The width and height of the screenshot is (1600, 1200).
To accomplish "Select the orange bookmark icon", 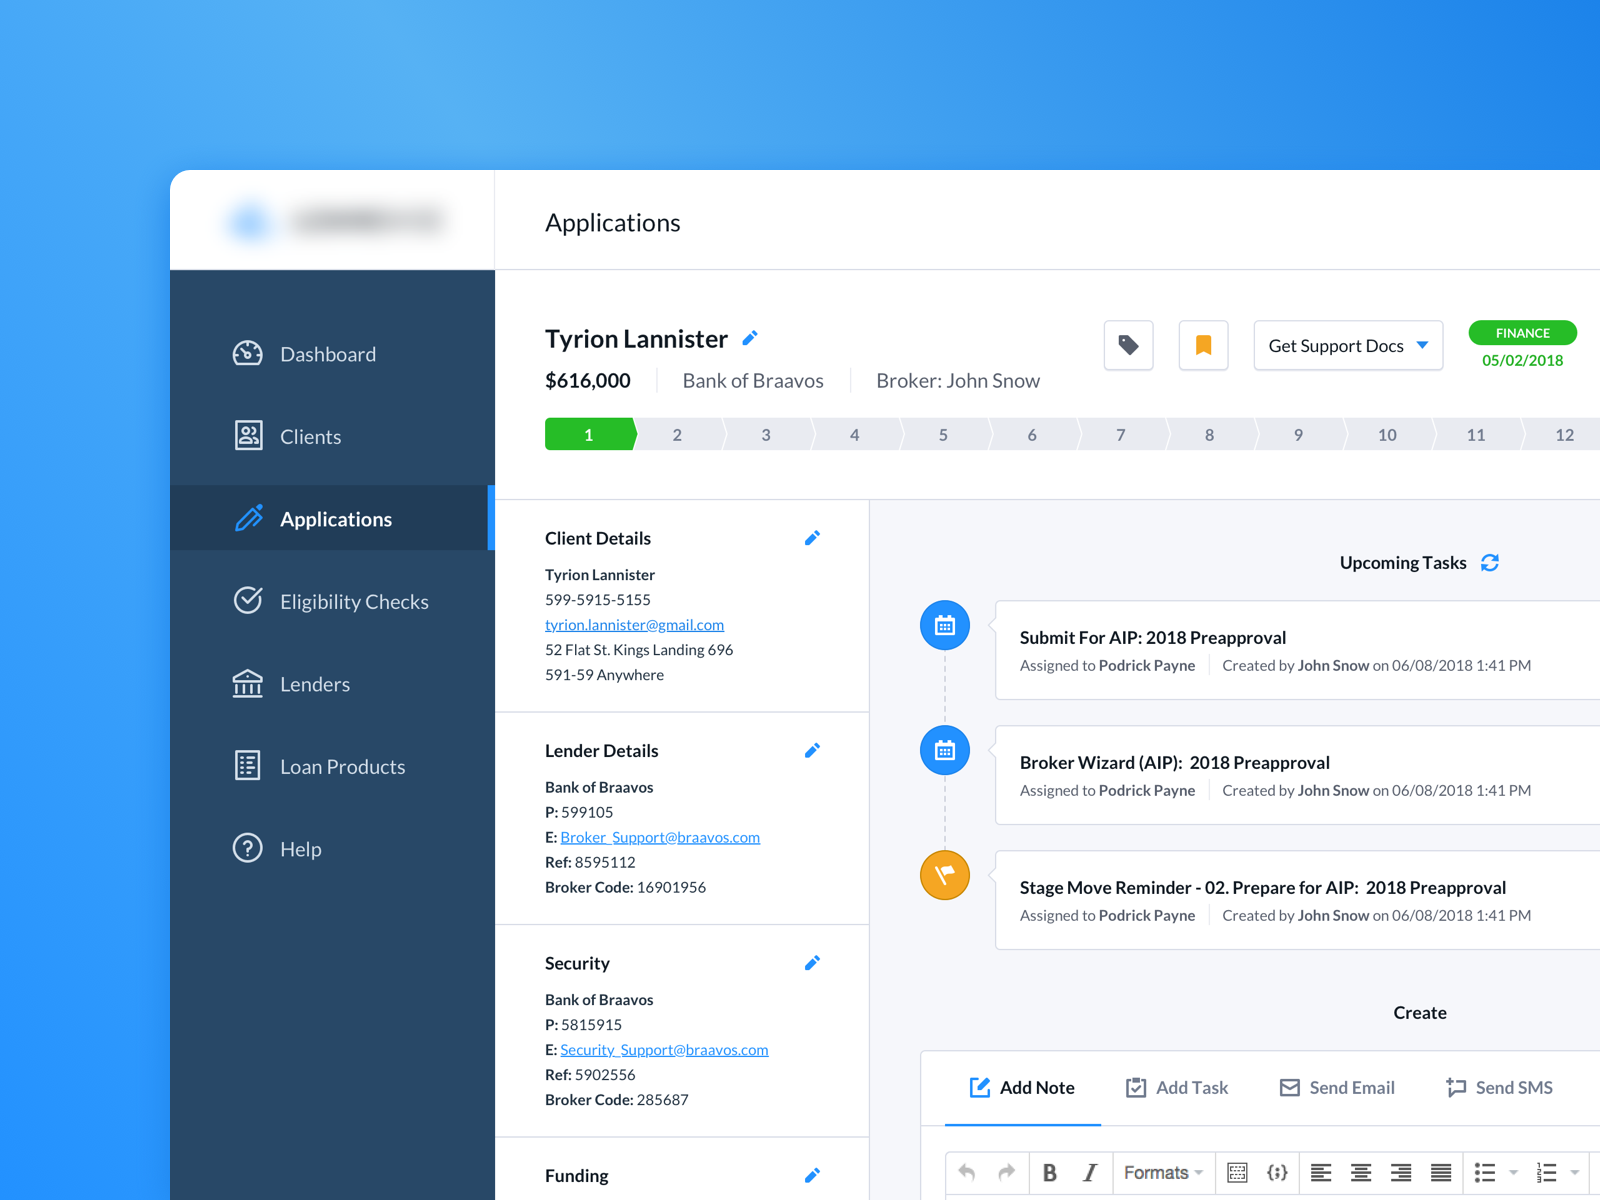I will (x=1203, y=345).
